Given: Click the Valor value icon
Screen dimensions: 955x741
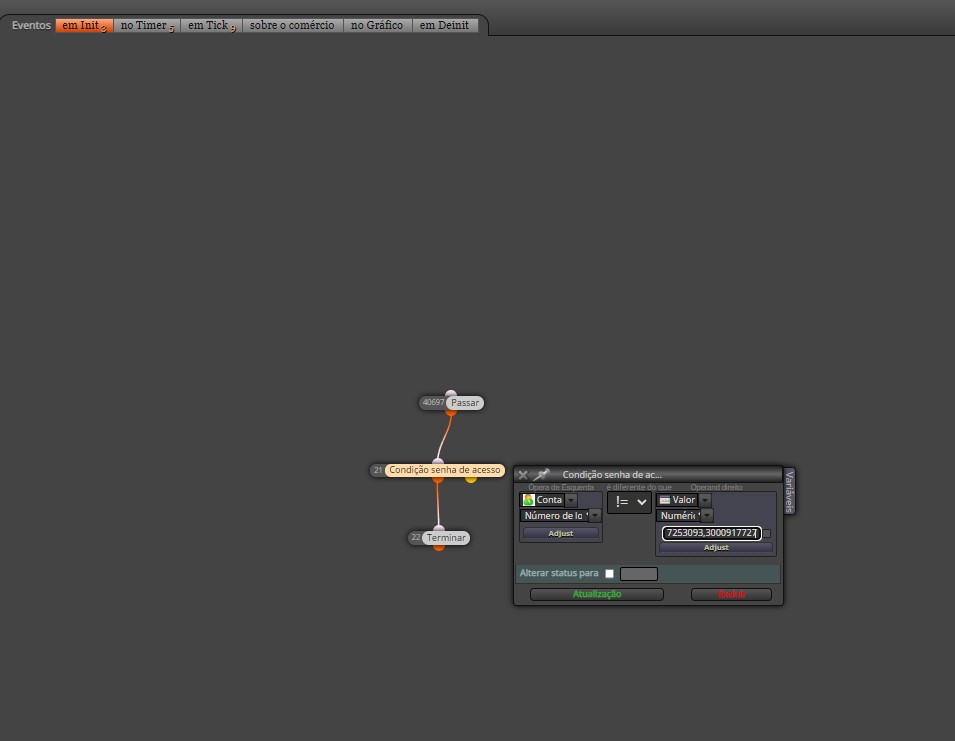Looking at the screenshot, I should (x=665, y=500).
